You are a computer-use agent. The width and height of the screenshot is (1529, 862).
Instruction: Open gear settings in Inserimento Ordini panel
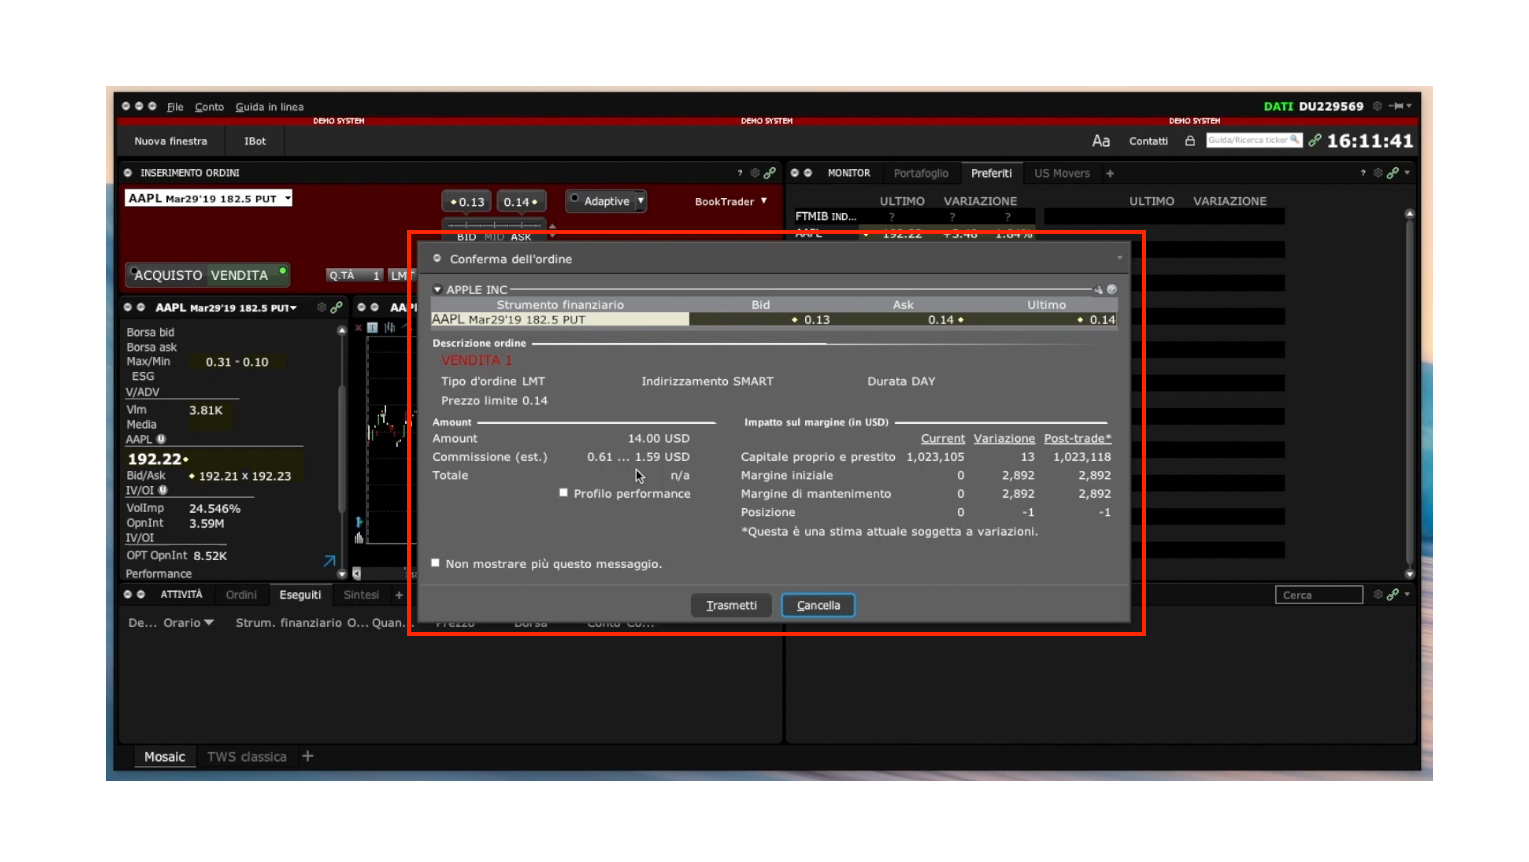(x=755, y=173)
